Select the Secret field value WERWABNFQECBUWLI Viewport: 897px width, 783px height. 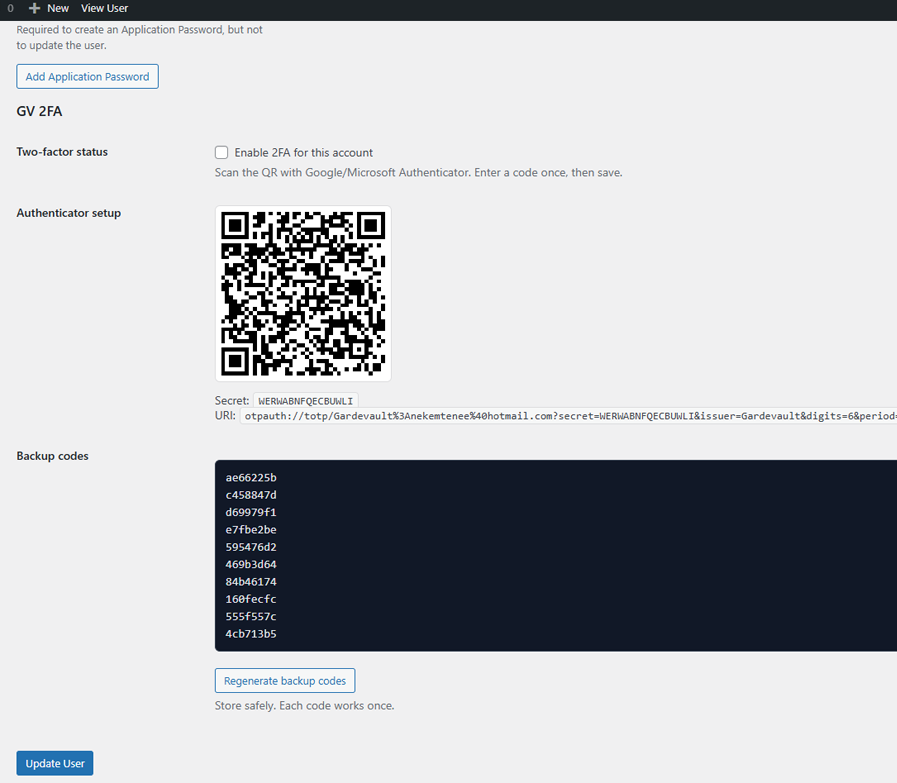point(305,399)
